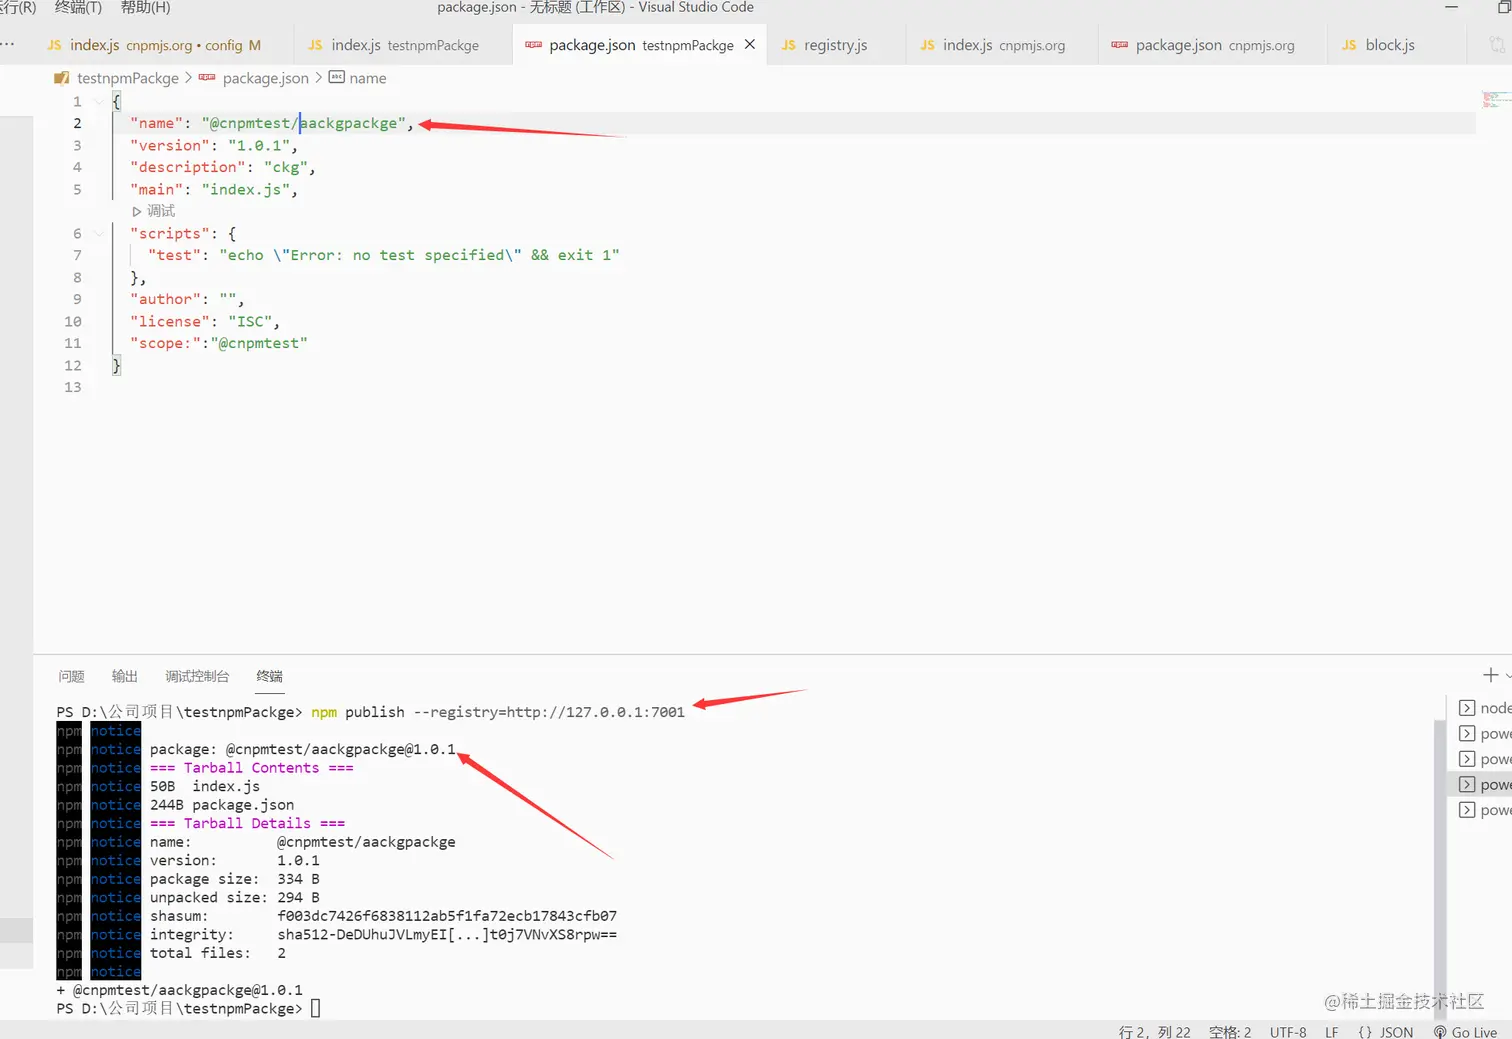Change encoding via UTF-8 status item
The width and height of the screenshot is (1512, 1039).
pyautogui.click(x=1288, y=1032)
